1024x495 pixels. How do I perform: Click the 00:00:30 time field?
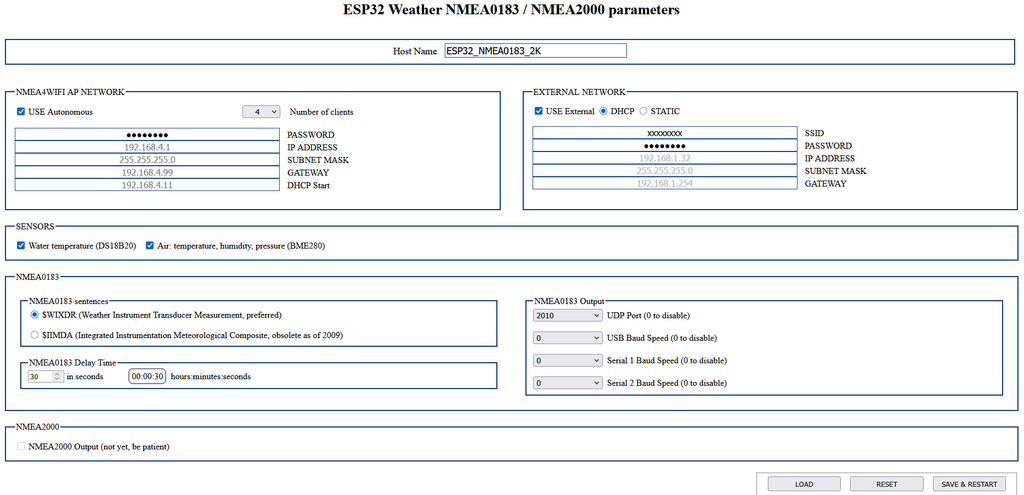(147, 376)
